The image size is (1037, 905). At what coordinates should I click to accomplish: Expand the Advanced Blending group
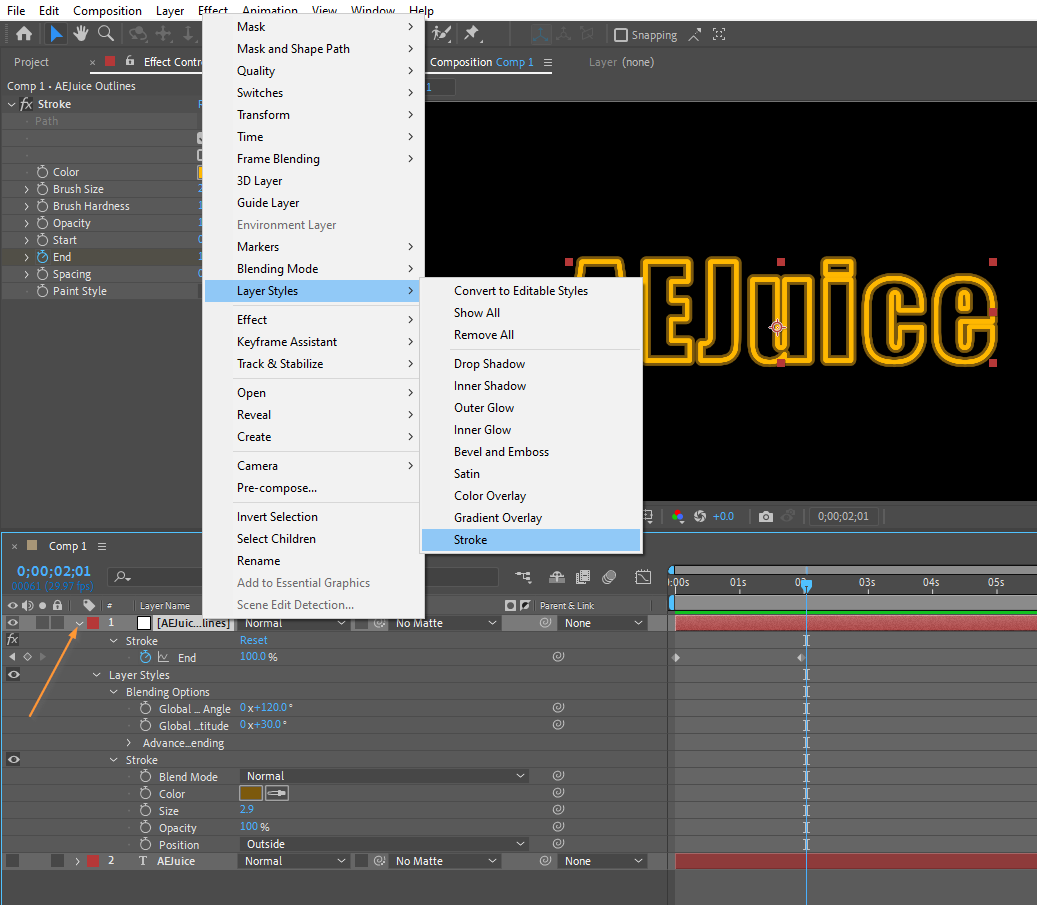pos(129,743)
